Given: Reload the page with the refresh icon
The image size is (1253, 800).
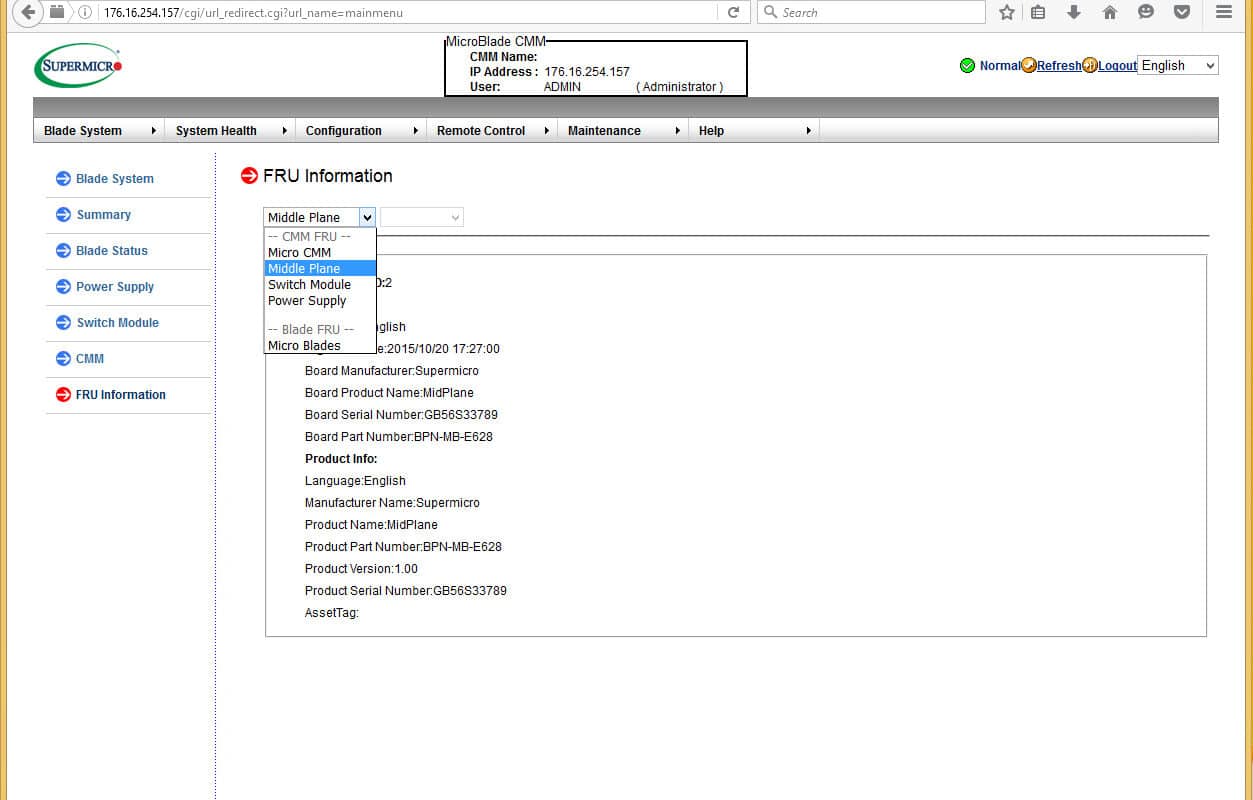Looking at the screenshot, I should (x=733, y=12).
